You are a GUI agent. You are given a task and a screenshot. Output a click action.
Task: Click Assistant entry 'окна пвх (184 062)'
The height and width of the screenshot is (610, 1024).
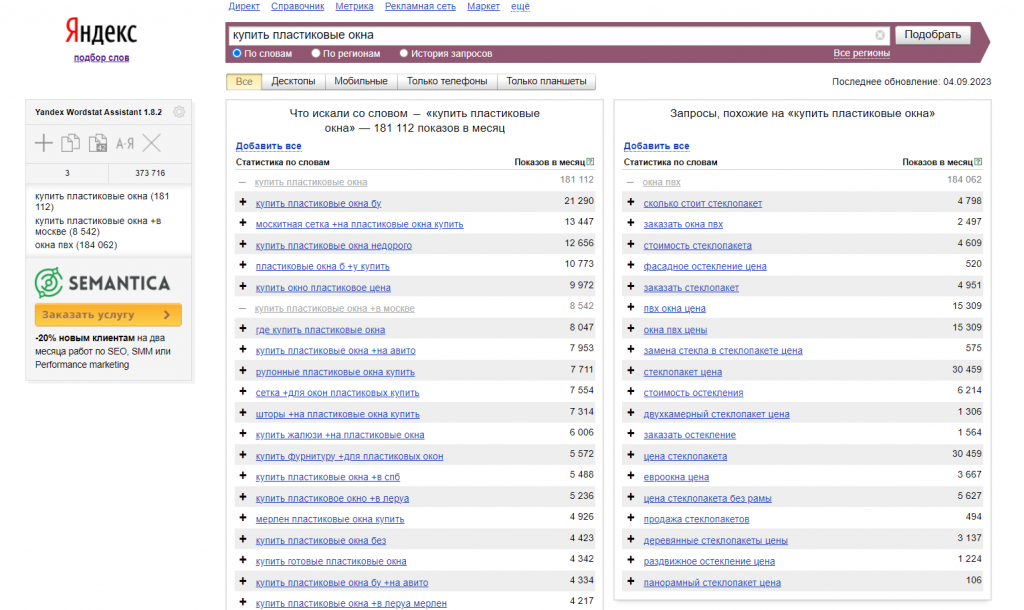(x=76, y=245)
